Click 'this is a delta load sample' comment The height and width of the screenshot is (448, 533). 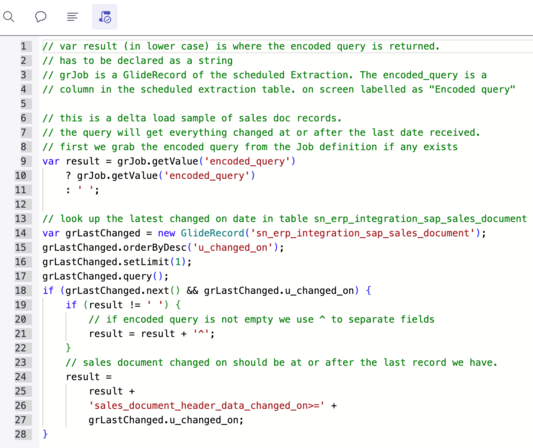(192, 118)
